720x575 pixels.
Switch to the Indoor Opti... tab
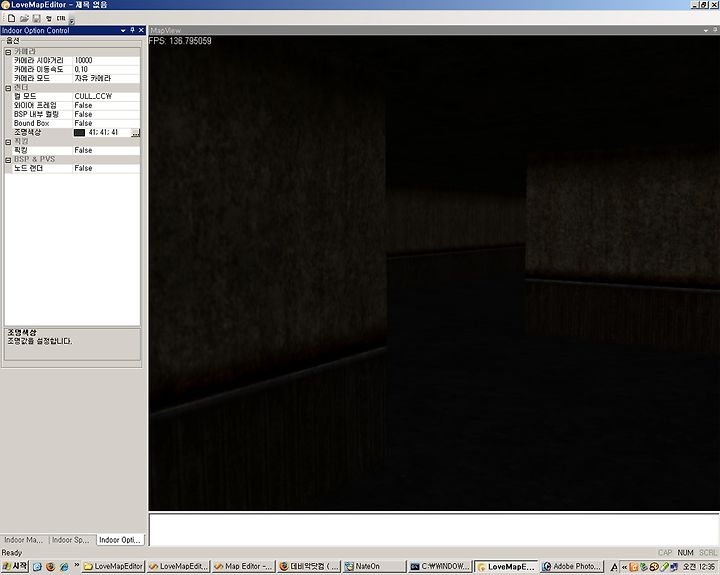120,540
